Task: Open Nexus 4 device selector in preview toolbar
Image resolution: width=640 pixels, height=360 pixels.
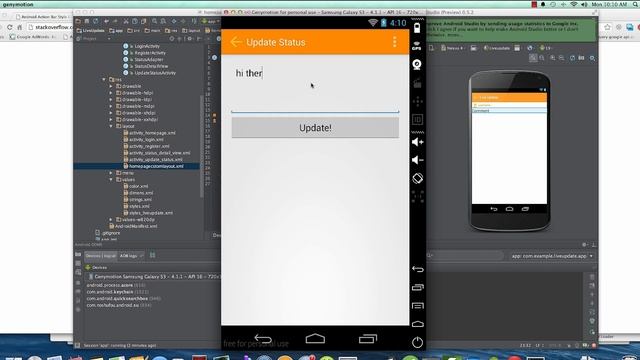Action: 452,48
